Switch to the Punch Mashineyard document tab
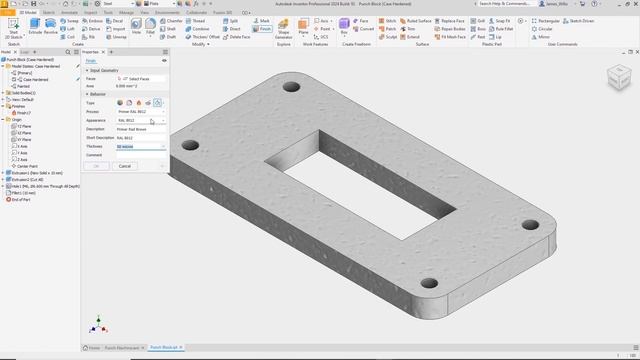The height and width of the screenshot is (360, 640). click(122, 348)
